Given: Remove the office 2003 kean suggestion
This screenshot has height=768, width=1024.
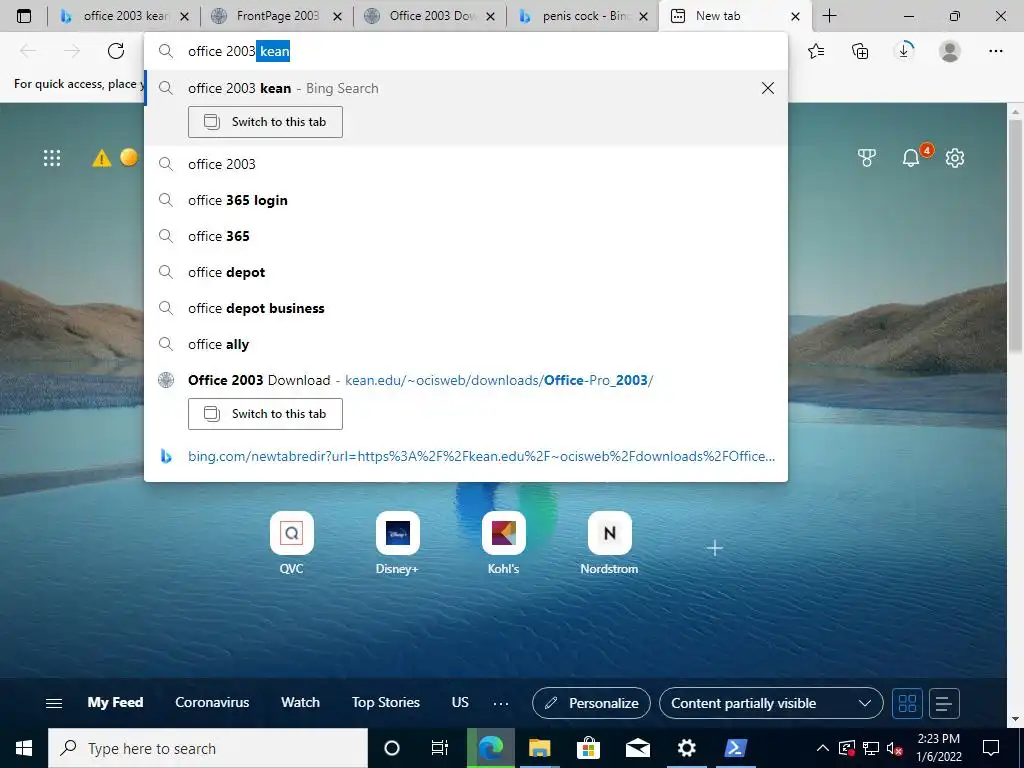Looking at the screenshot, I should pos(768,88).
